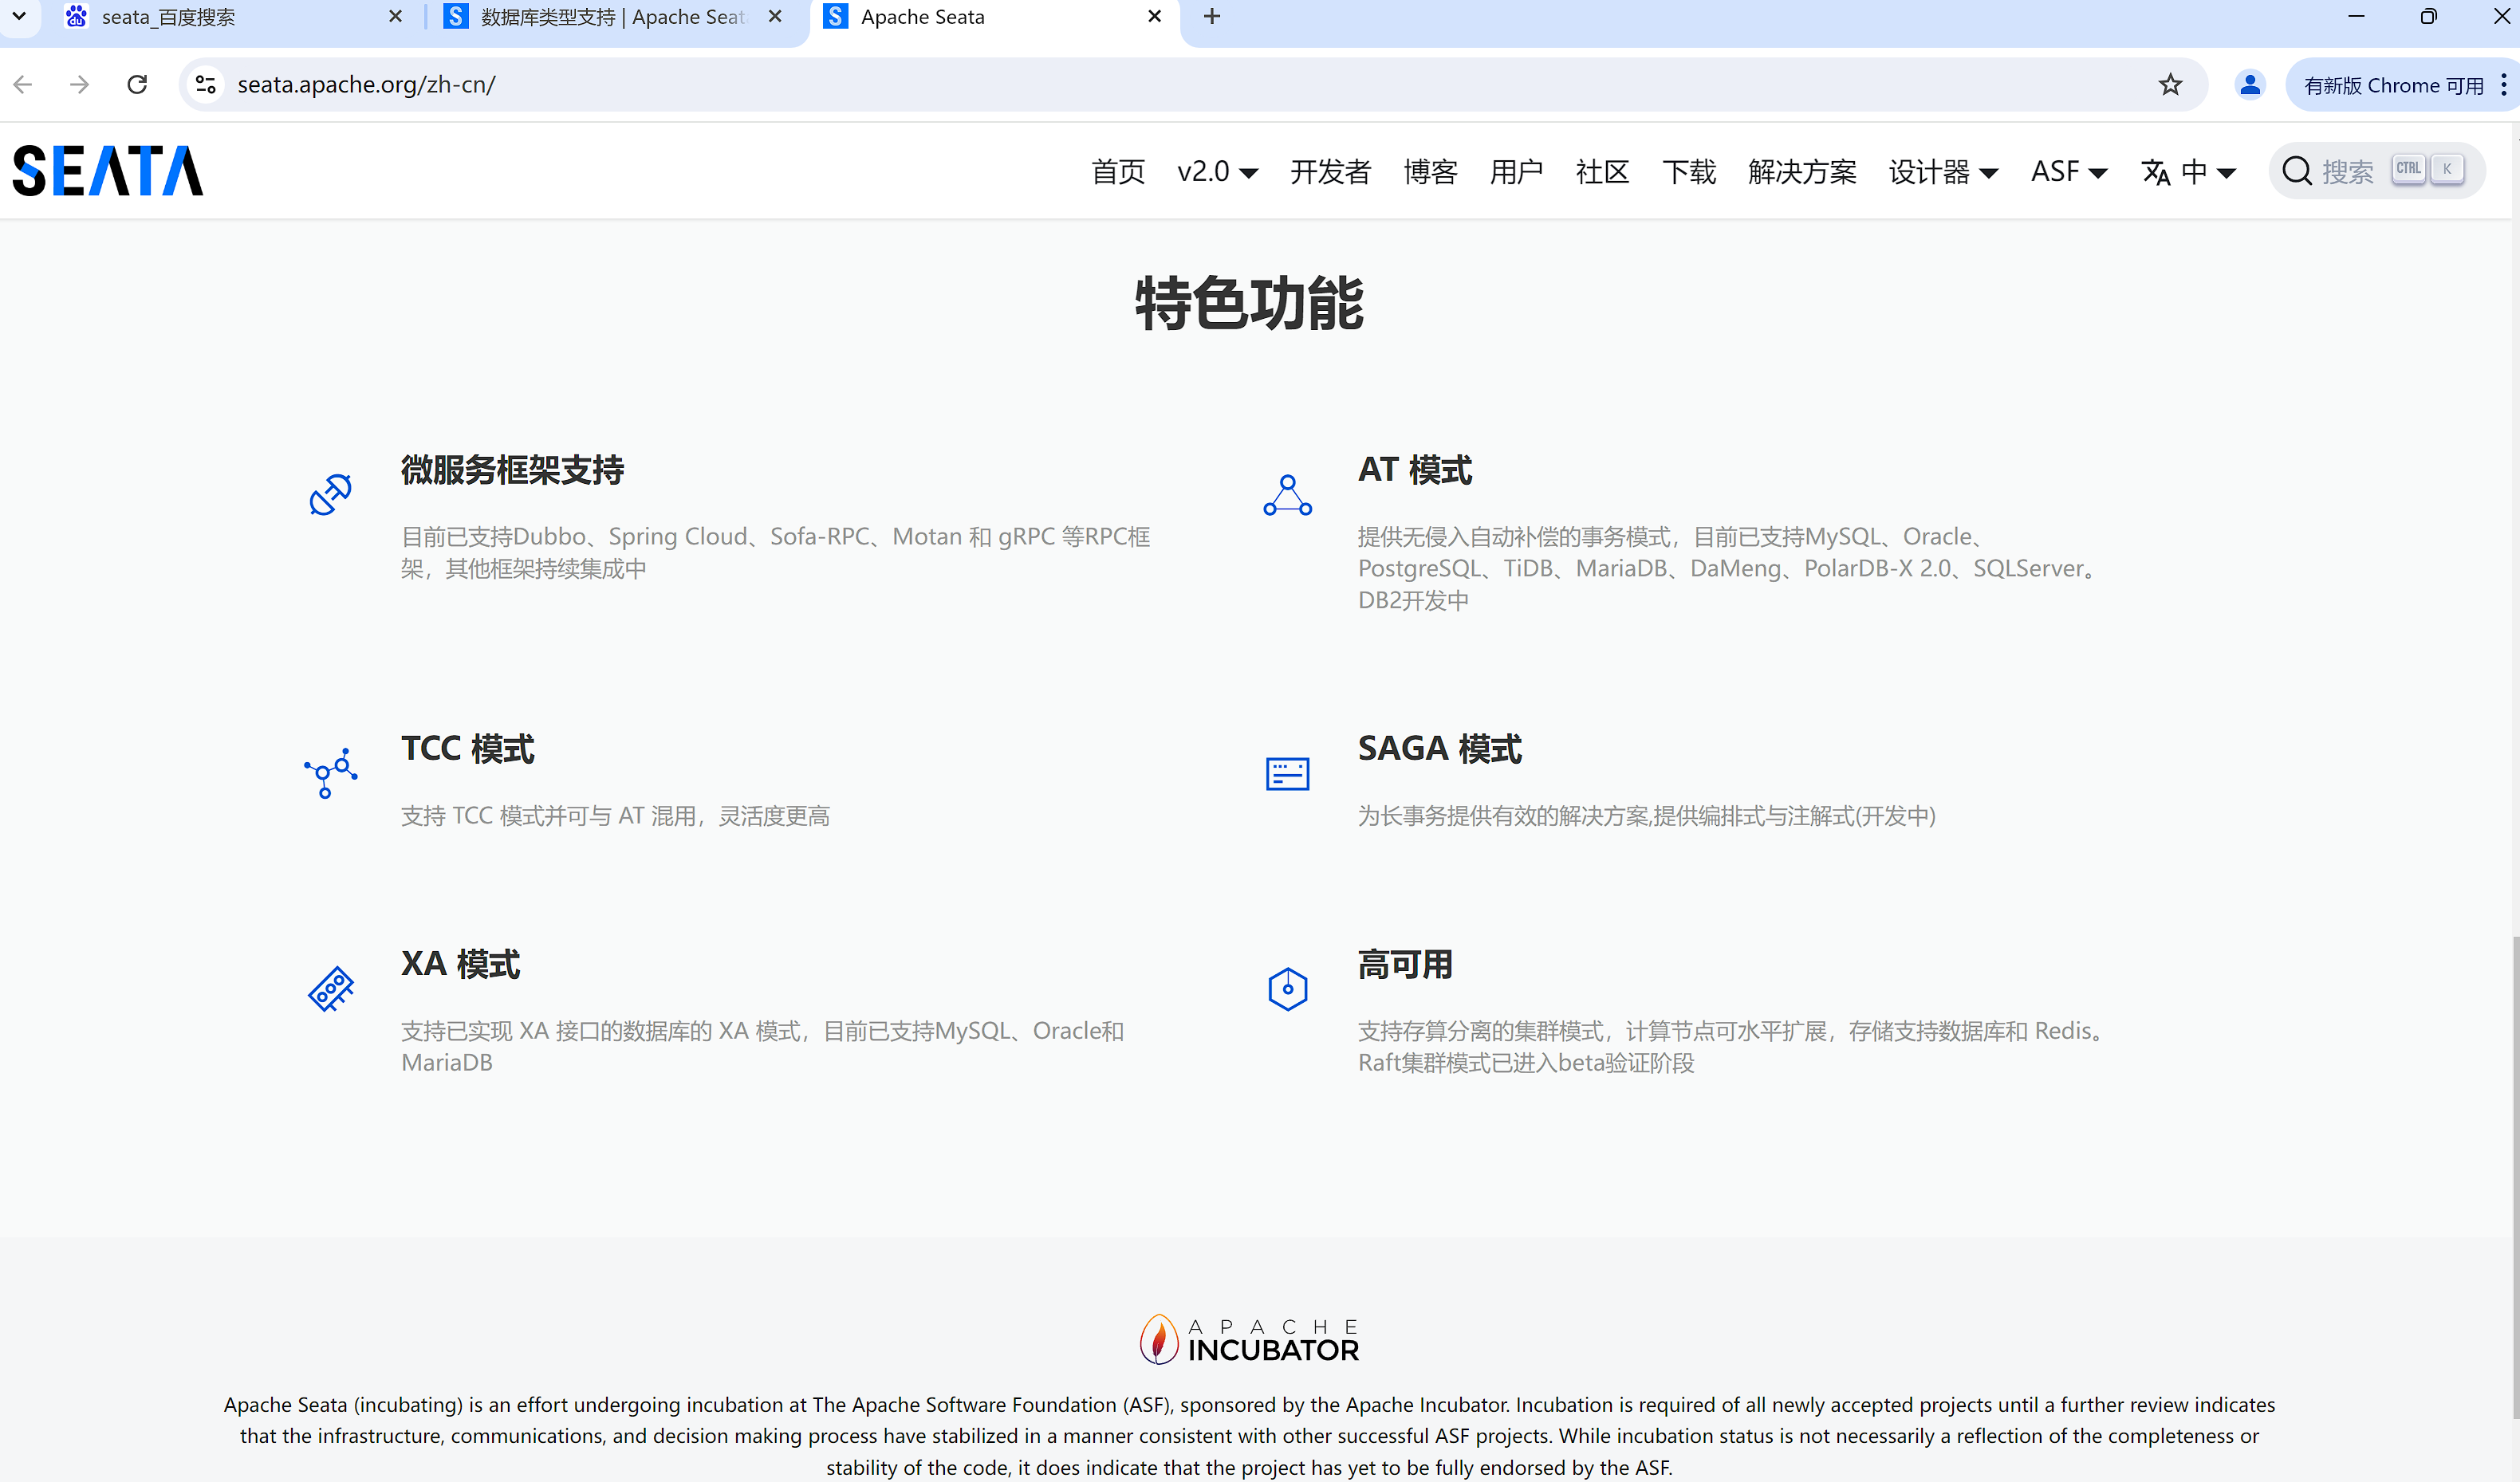Screen dimensions: 2520x1482
Task: Open the 社区 nav item
Action: tap(1602, 172)
